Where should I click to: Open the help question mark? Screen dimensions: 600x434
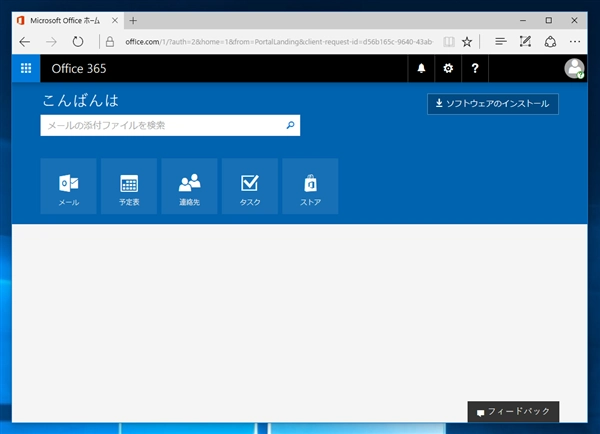click(475, 69)
